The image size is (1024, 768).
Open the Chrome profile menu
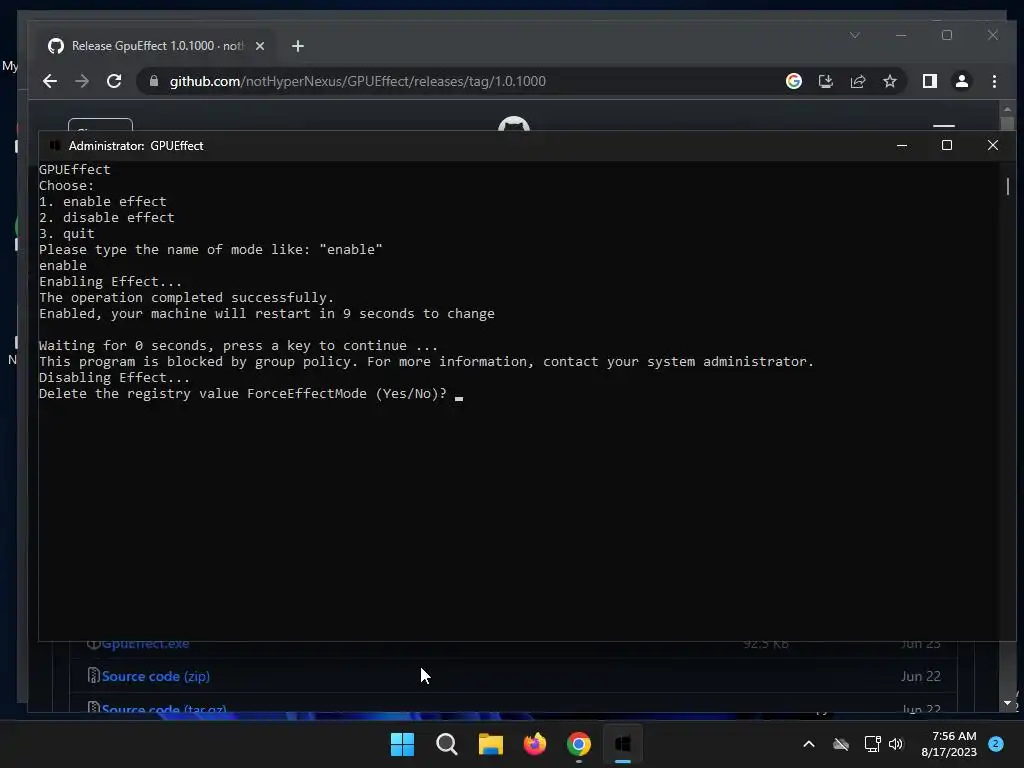tap(961, 81)
